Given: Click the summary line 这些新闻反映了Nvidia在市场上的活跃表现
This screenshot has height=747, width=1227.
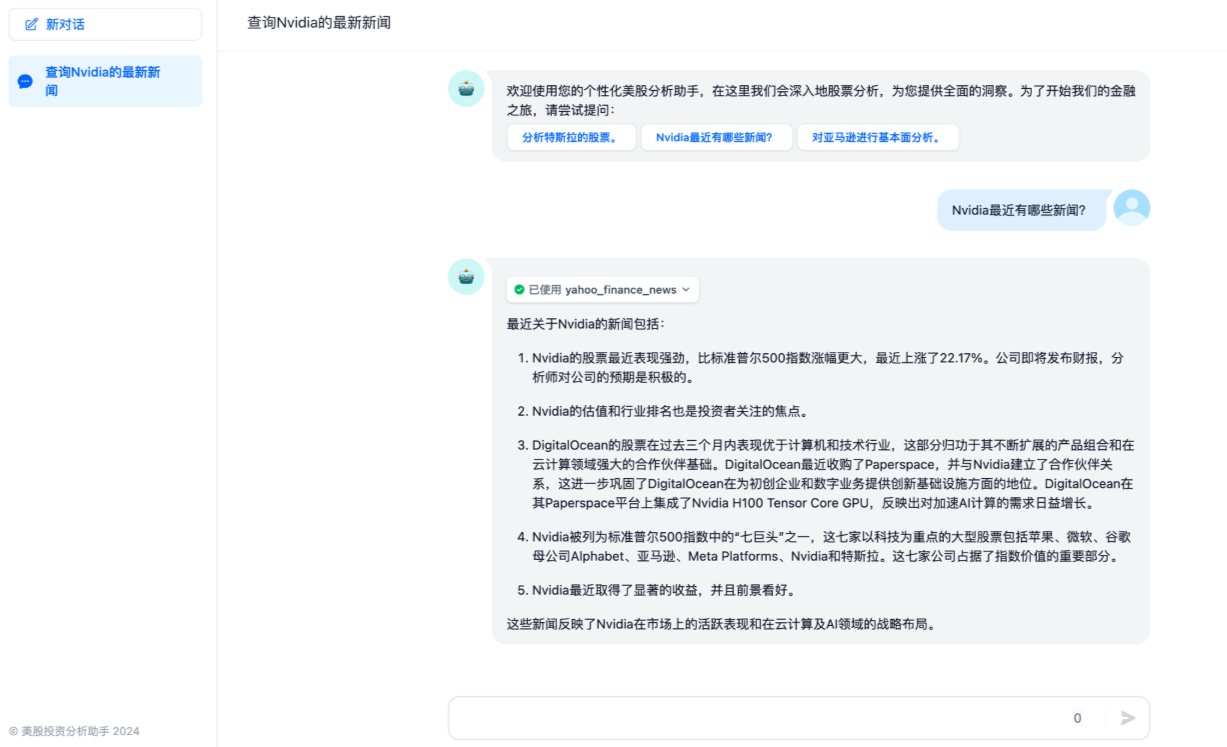Looking at the screenshot, I should click(721, 624).
